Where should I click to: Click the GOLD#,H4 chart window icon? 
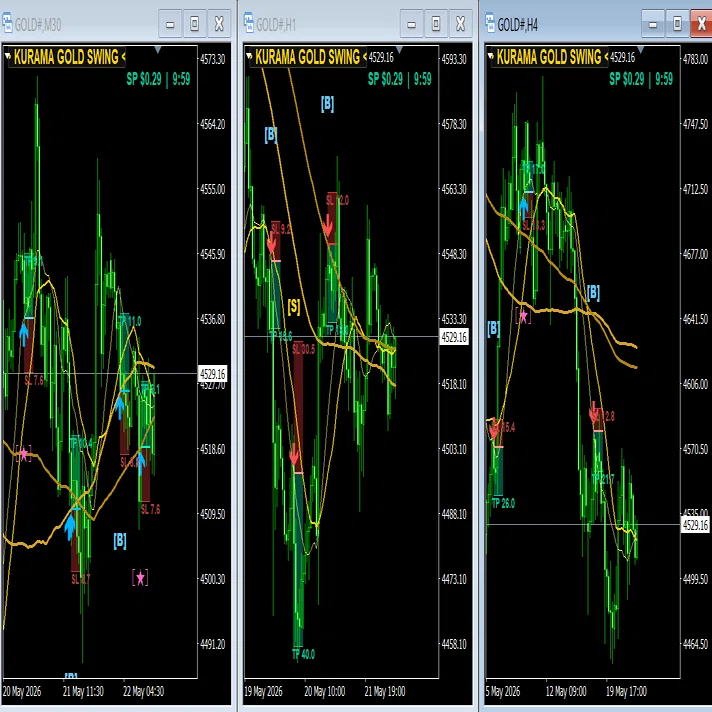[490, 24]
